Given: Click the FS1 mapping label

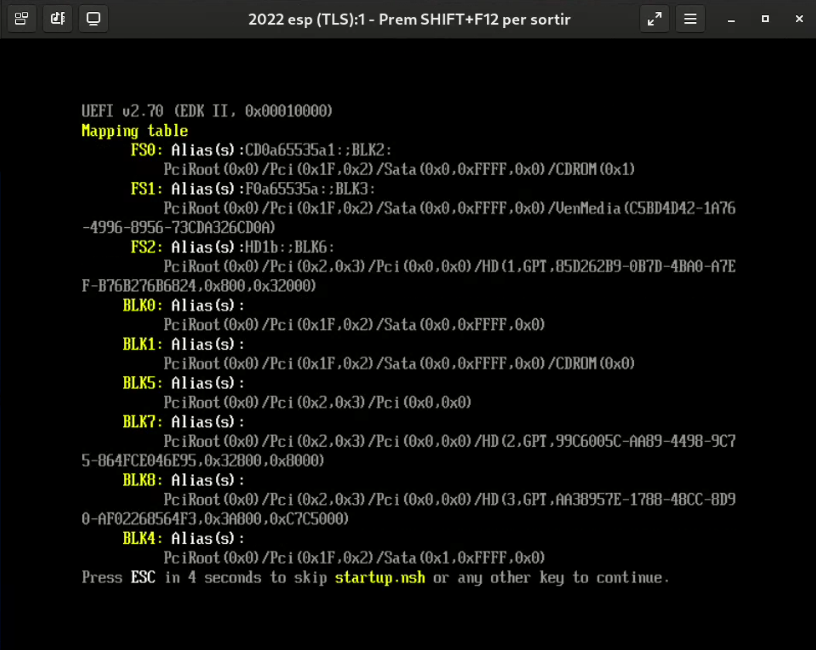Looking at the screenshot, I should 146,188.
